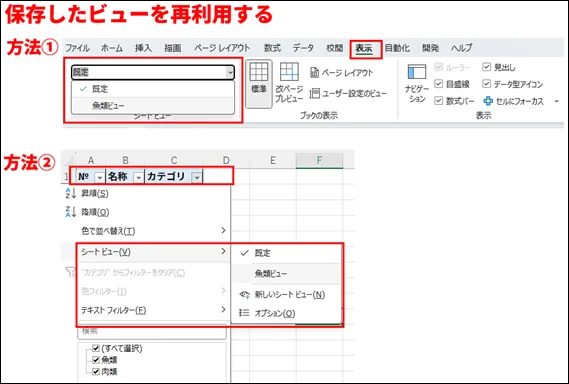Open the 名称 column filter dropdown
This screenshot has height=384, width=569.
138,177
